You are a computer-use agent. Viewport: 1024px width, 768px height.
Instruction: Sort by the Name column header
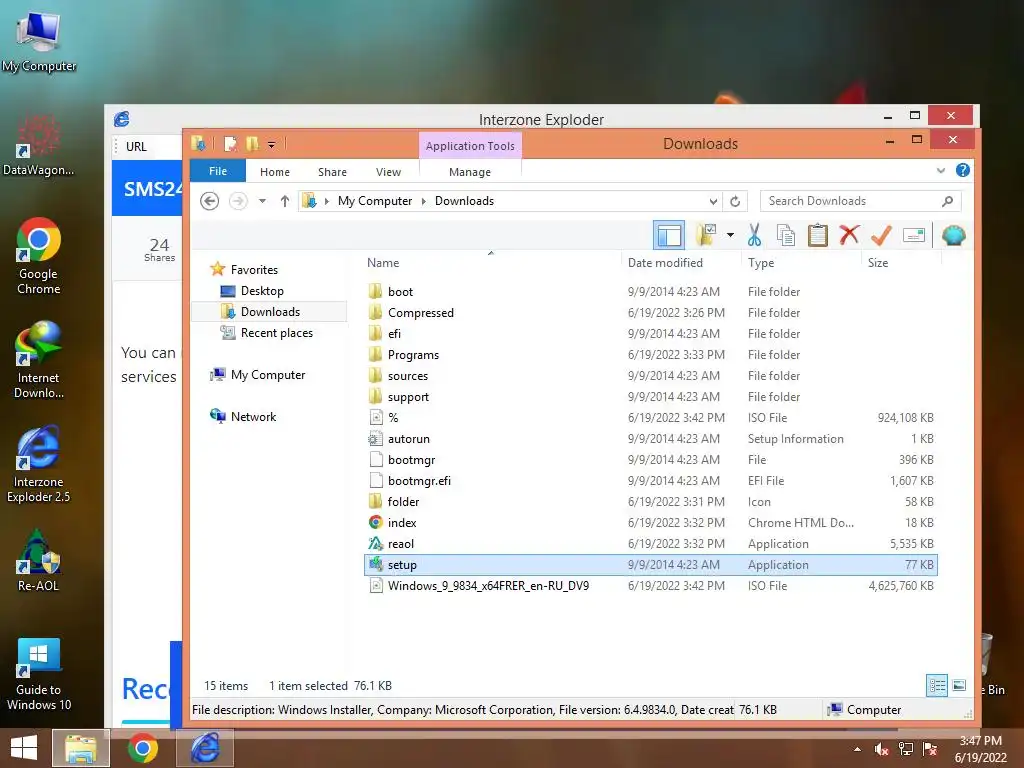coord(383,263)
